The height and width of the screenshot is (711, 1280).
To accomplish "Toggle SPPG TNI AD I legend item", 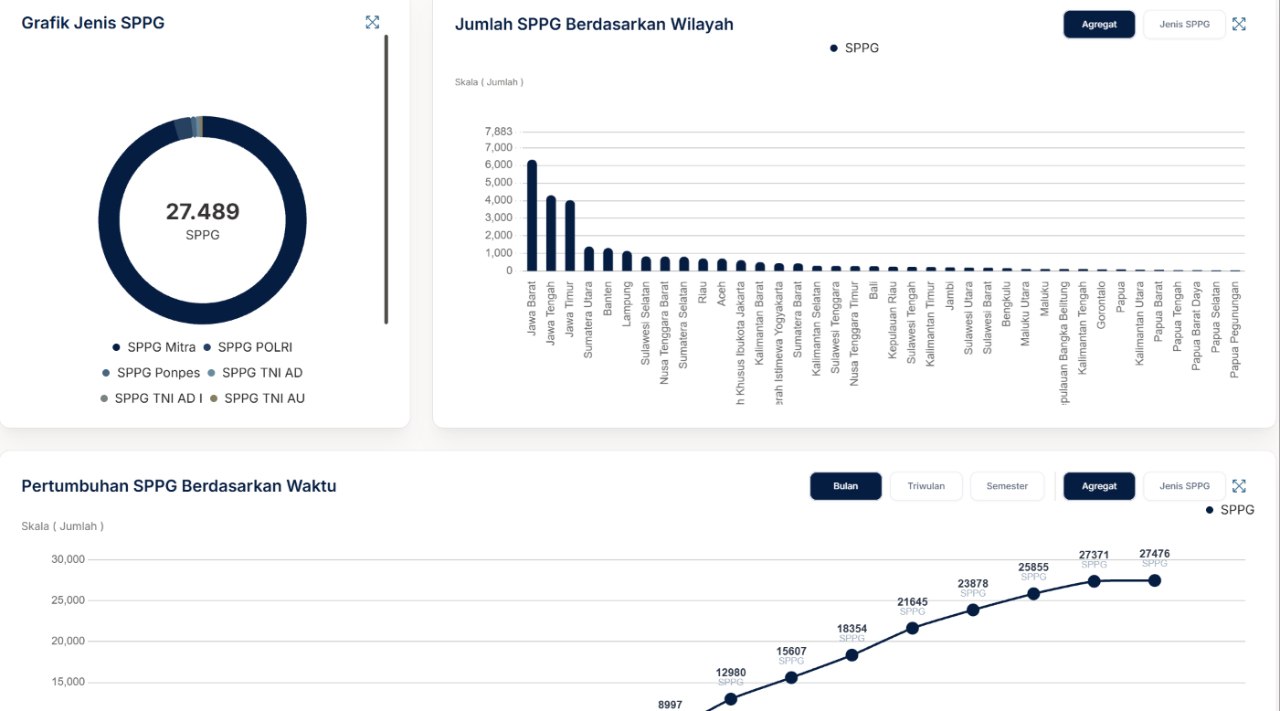I will (x=151, y=398).
